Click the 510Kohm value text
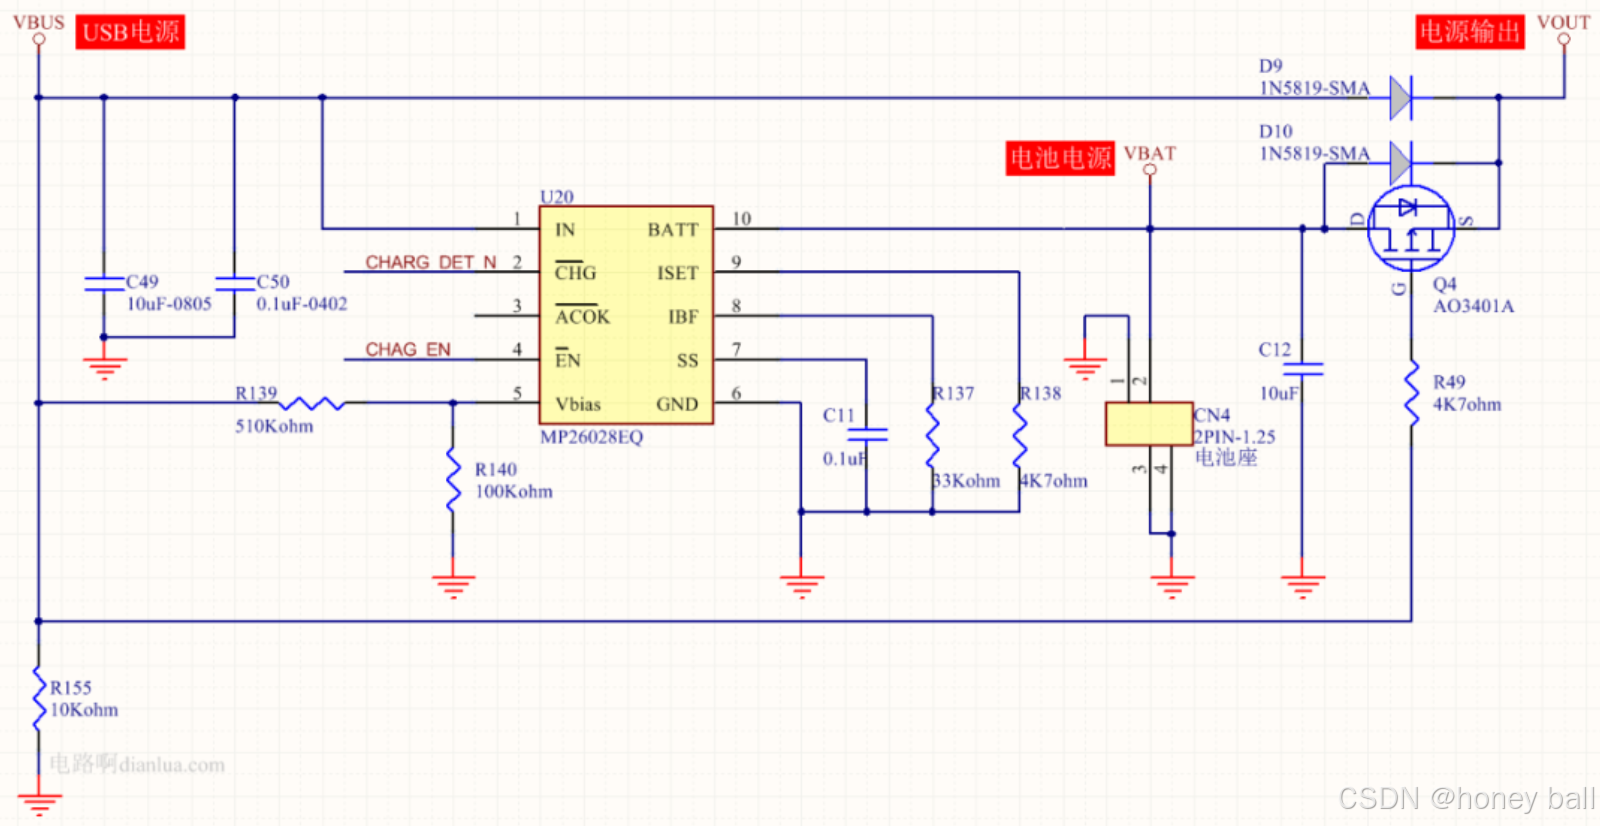 click(x=274, y=426)
